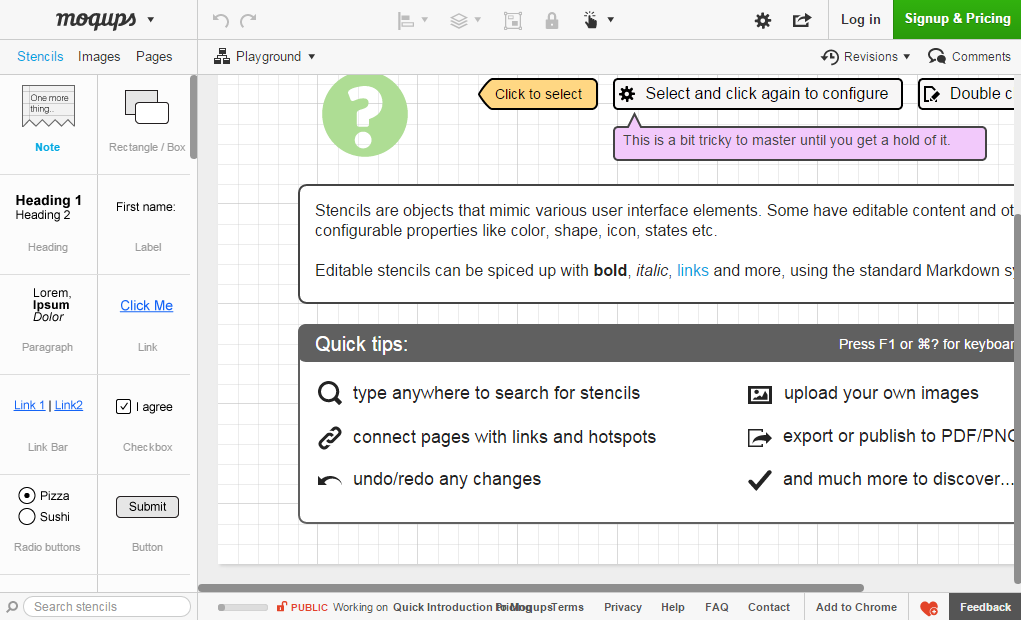Click the blue links word in text
Screen dimensions: 1021x620
click(x=693, y=270)
